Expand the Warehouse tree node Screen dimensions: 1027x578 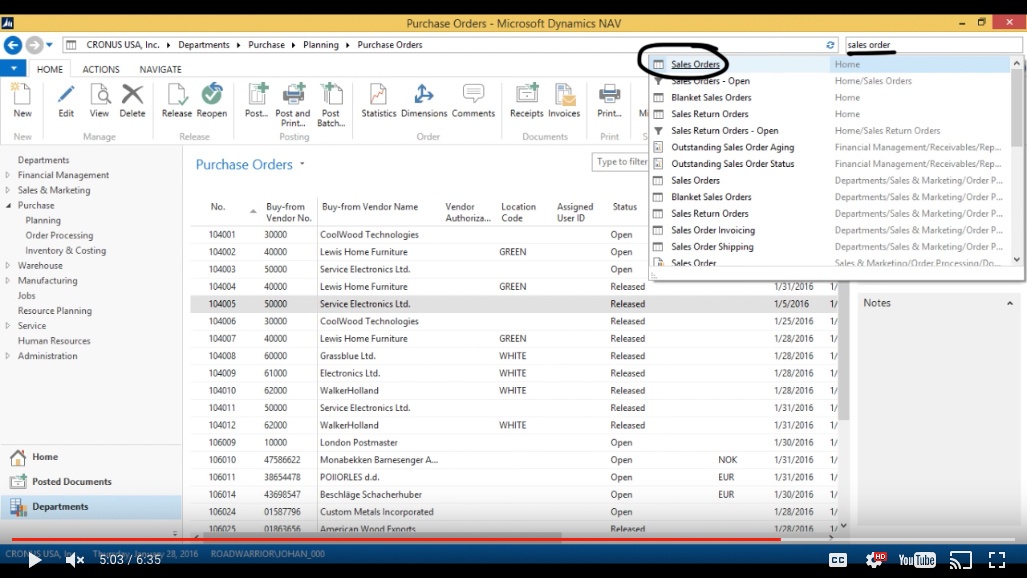coord(8,265)
